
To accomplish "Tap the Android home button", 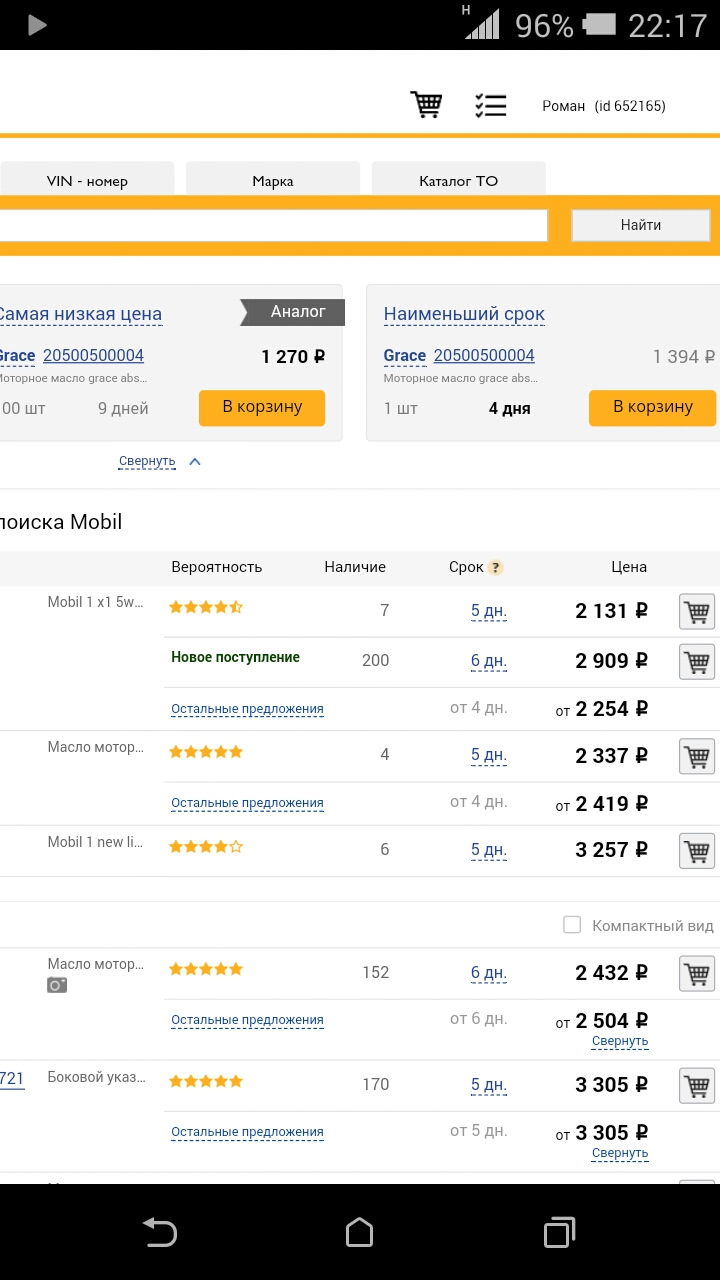I will coord(360,1232).
